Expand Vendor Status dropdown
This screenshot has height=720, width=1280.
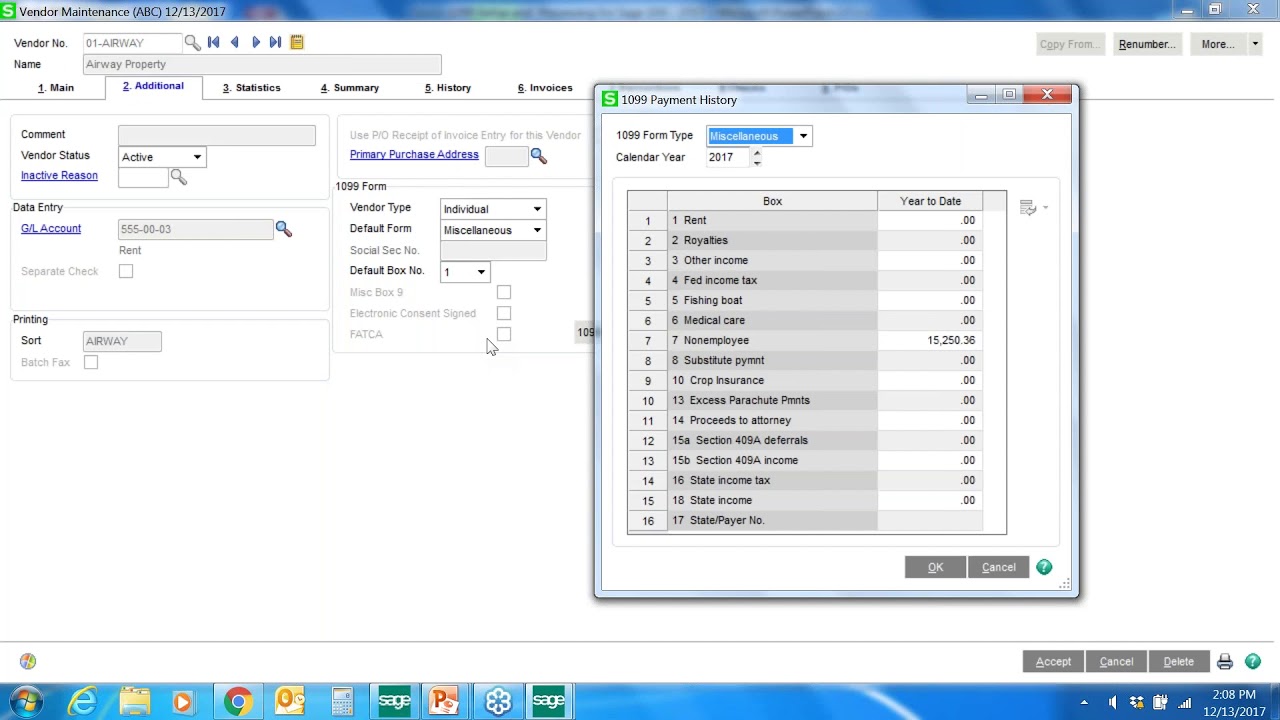[197, 157]
